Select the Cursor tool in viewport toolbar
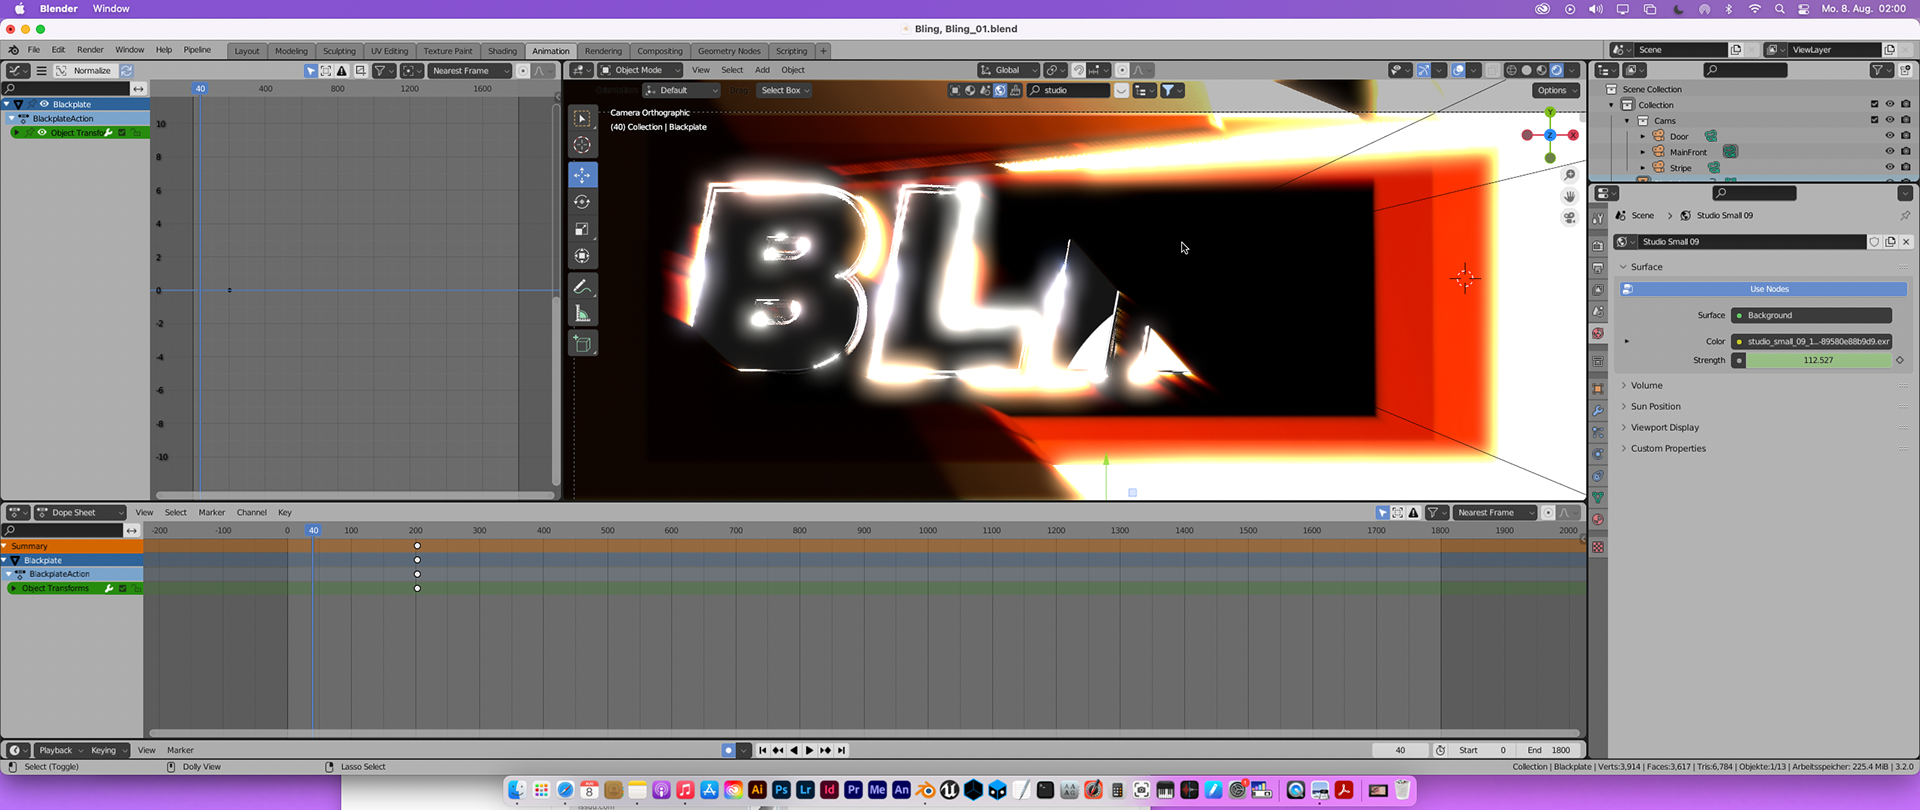Viewport: 1920px width, 810px height. 582,145
